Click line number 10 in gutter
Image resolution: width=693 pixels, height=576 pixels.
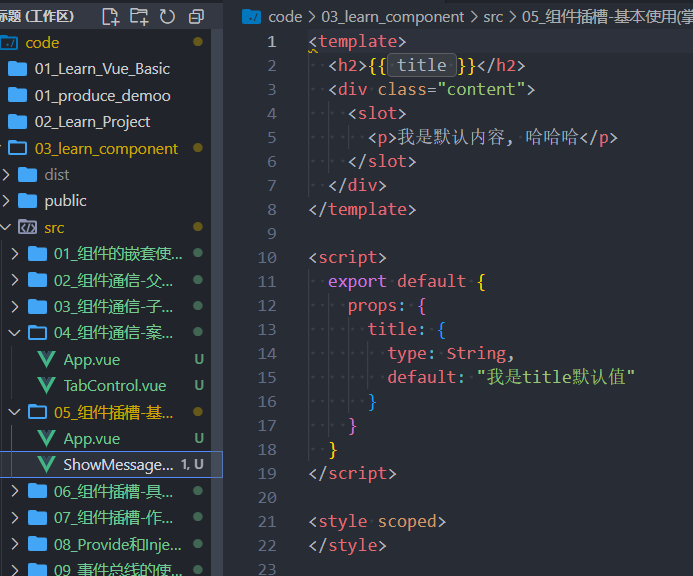tap(267, 258)
